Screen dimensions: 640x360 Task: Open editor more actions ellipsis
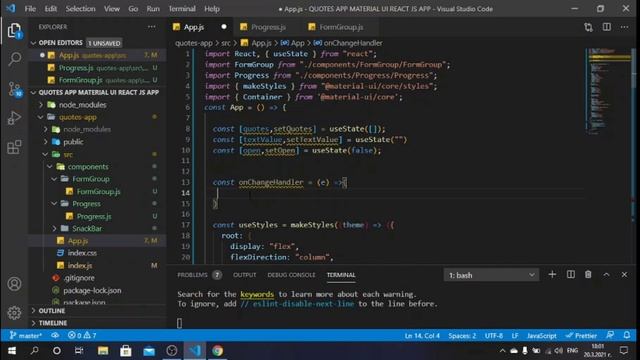pos(624,27)
